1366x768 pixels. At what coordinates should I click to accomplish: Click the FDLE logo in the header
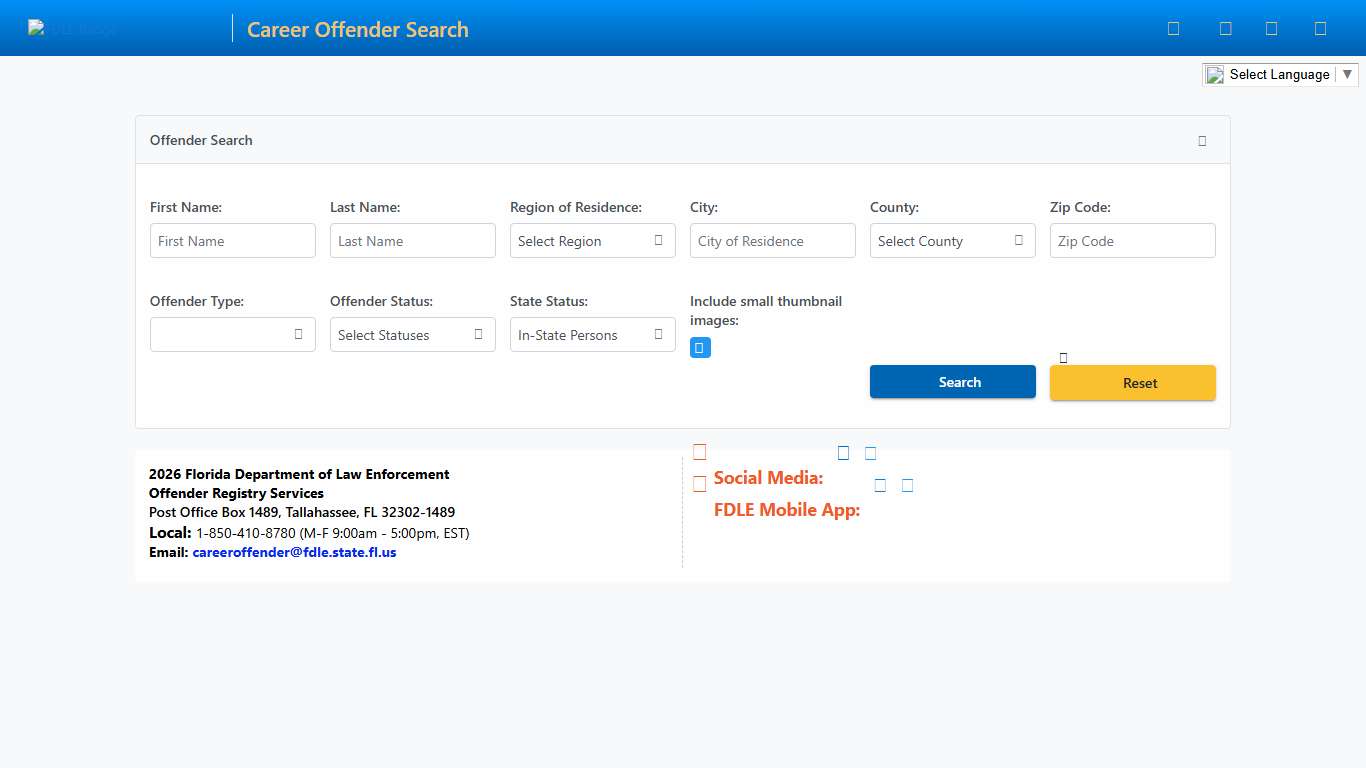72,29
